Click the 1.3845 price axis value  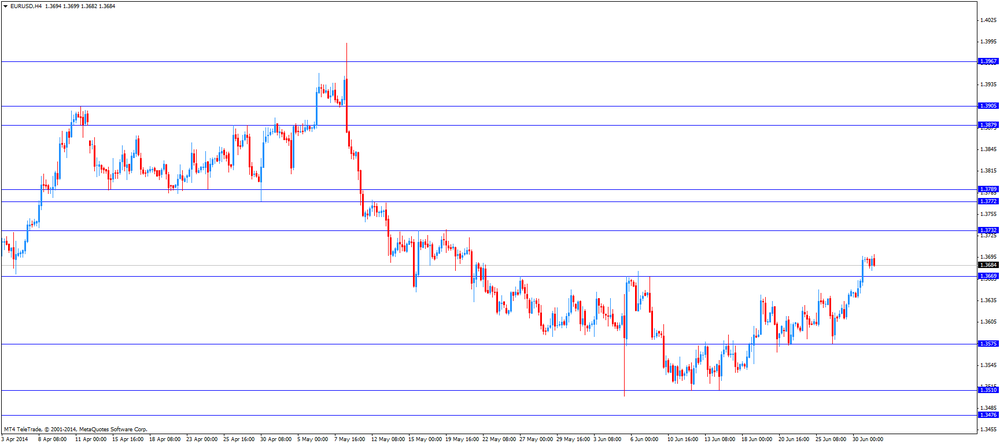click(988, 149)
